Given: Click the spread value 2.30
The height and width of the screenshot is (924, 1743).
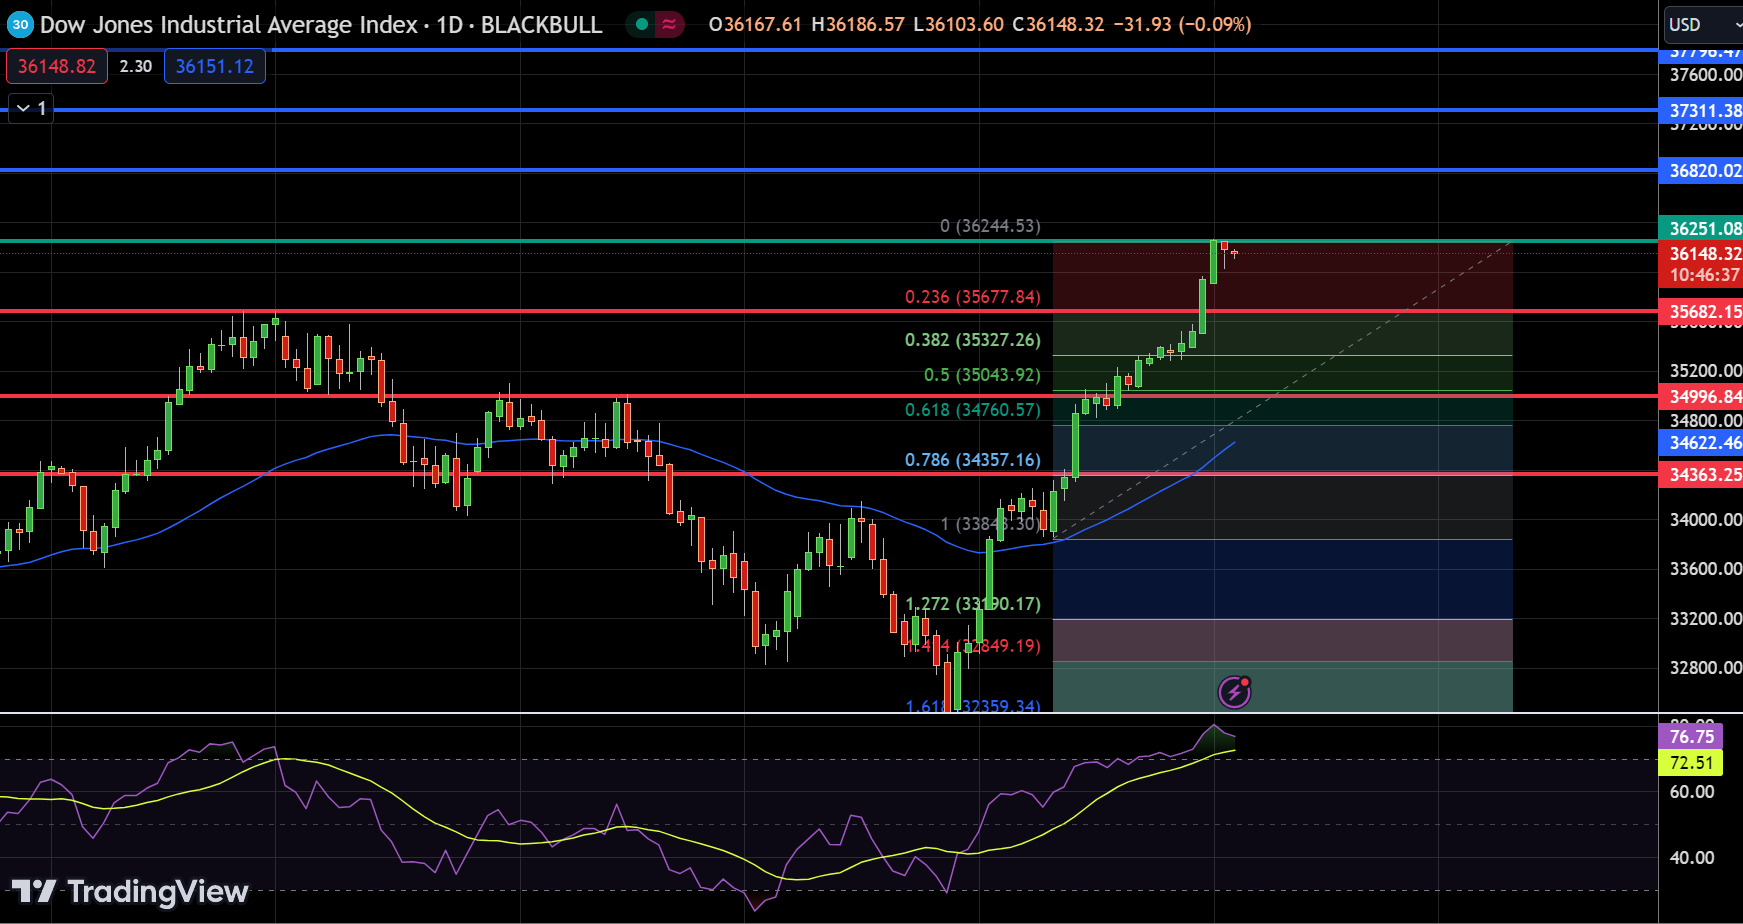Looking at the screenshot, I should 136,66.
